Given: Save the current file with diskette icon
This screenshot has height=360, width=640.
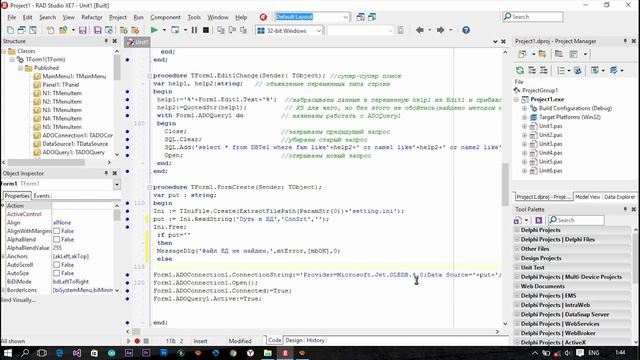Looking at the screenshot, I should [x=83, y=30].
